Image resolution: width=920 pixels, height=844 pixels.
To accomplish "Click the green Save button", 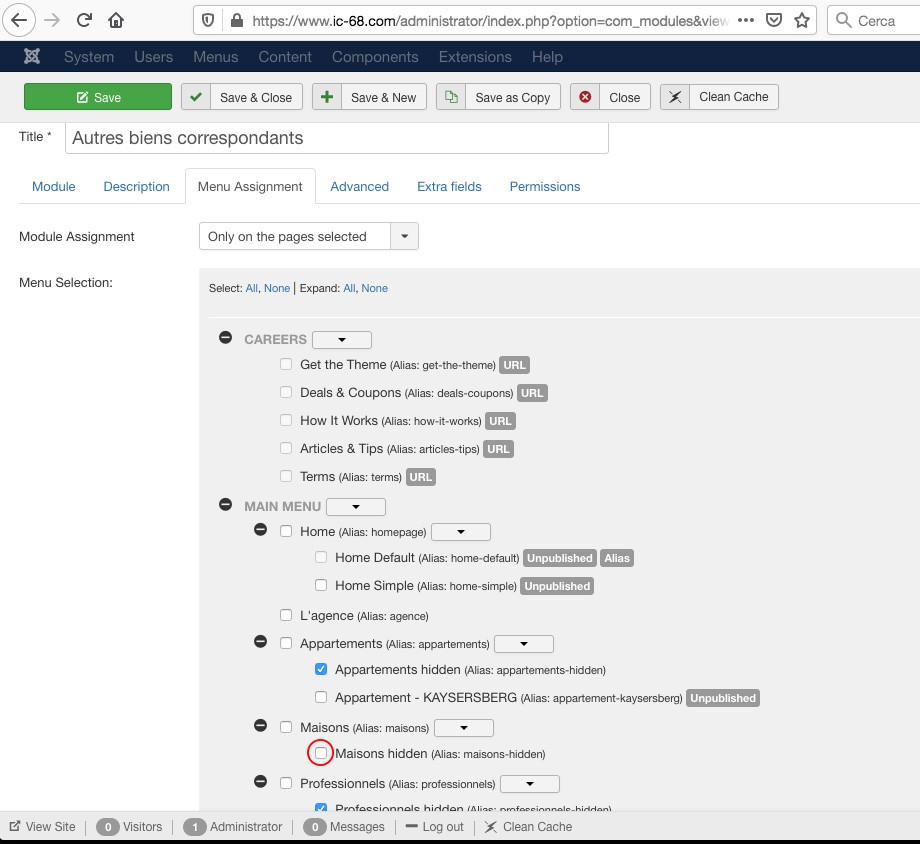I will coord(98,97).
